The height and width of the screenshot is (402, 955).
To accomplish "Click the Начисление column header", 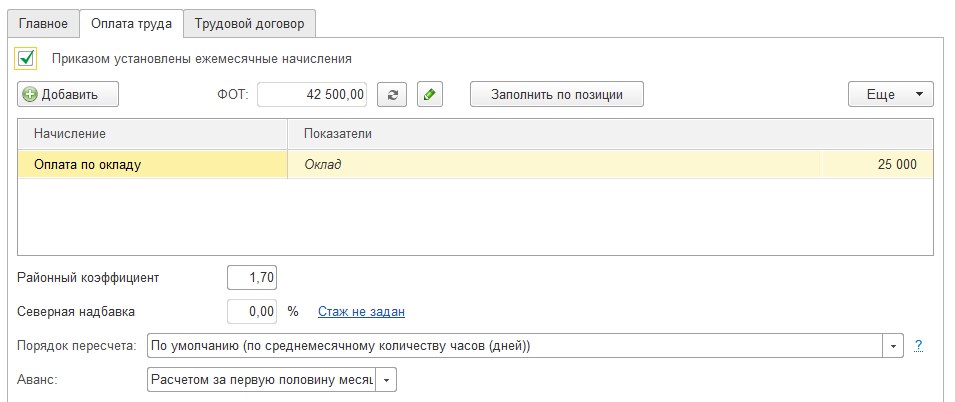I will pos(150,133).
